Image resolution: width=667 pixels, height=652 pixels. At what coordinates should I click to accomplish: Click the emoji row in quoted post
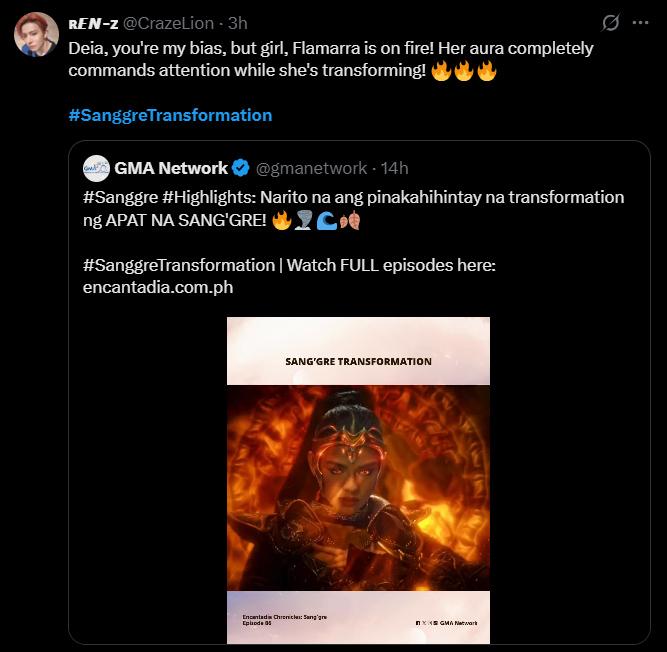click(316, 220)
